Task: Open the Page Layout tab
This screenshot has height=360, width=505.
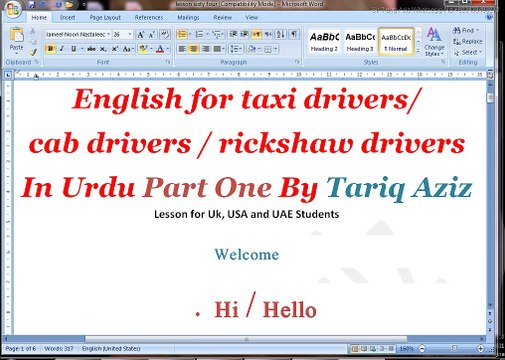Action: 105,18
